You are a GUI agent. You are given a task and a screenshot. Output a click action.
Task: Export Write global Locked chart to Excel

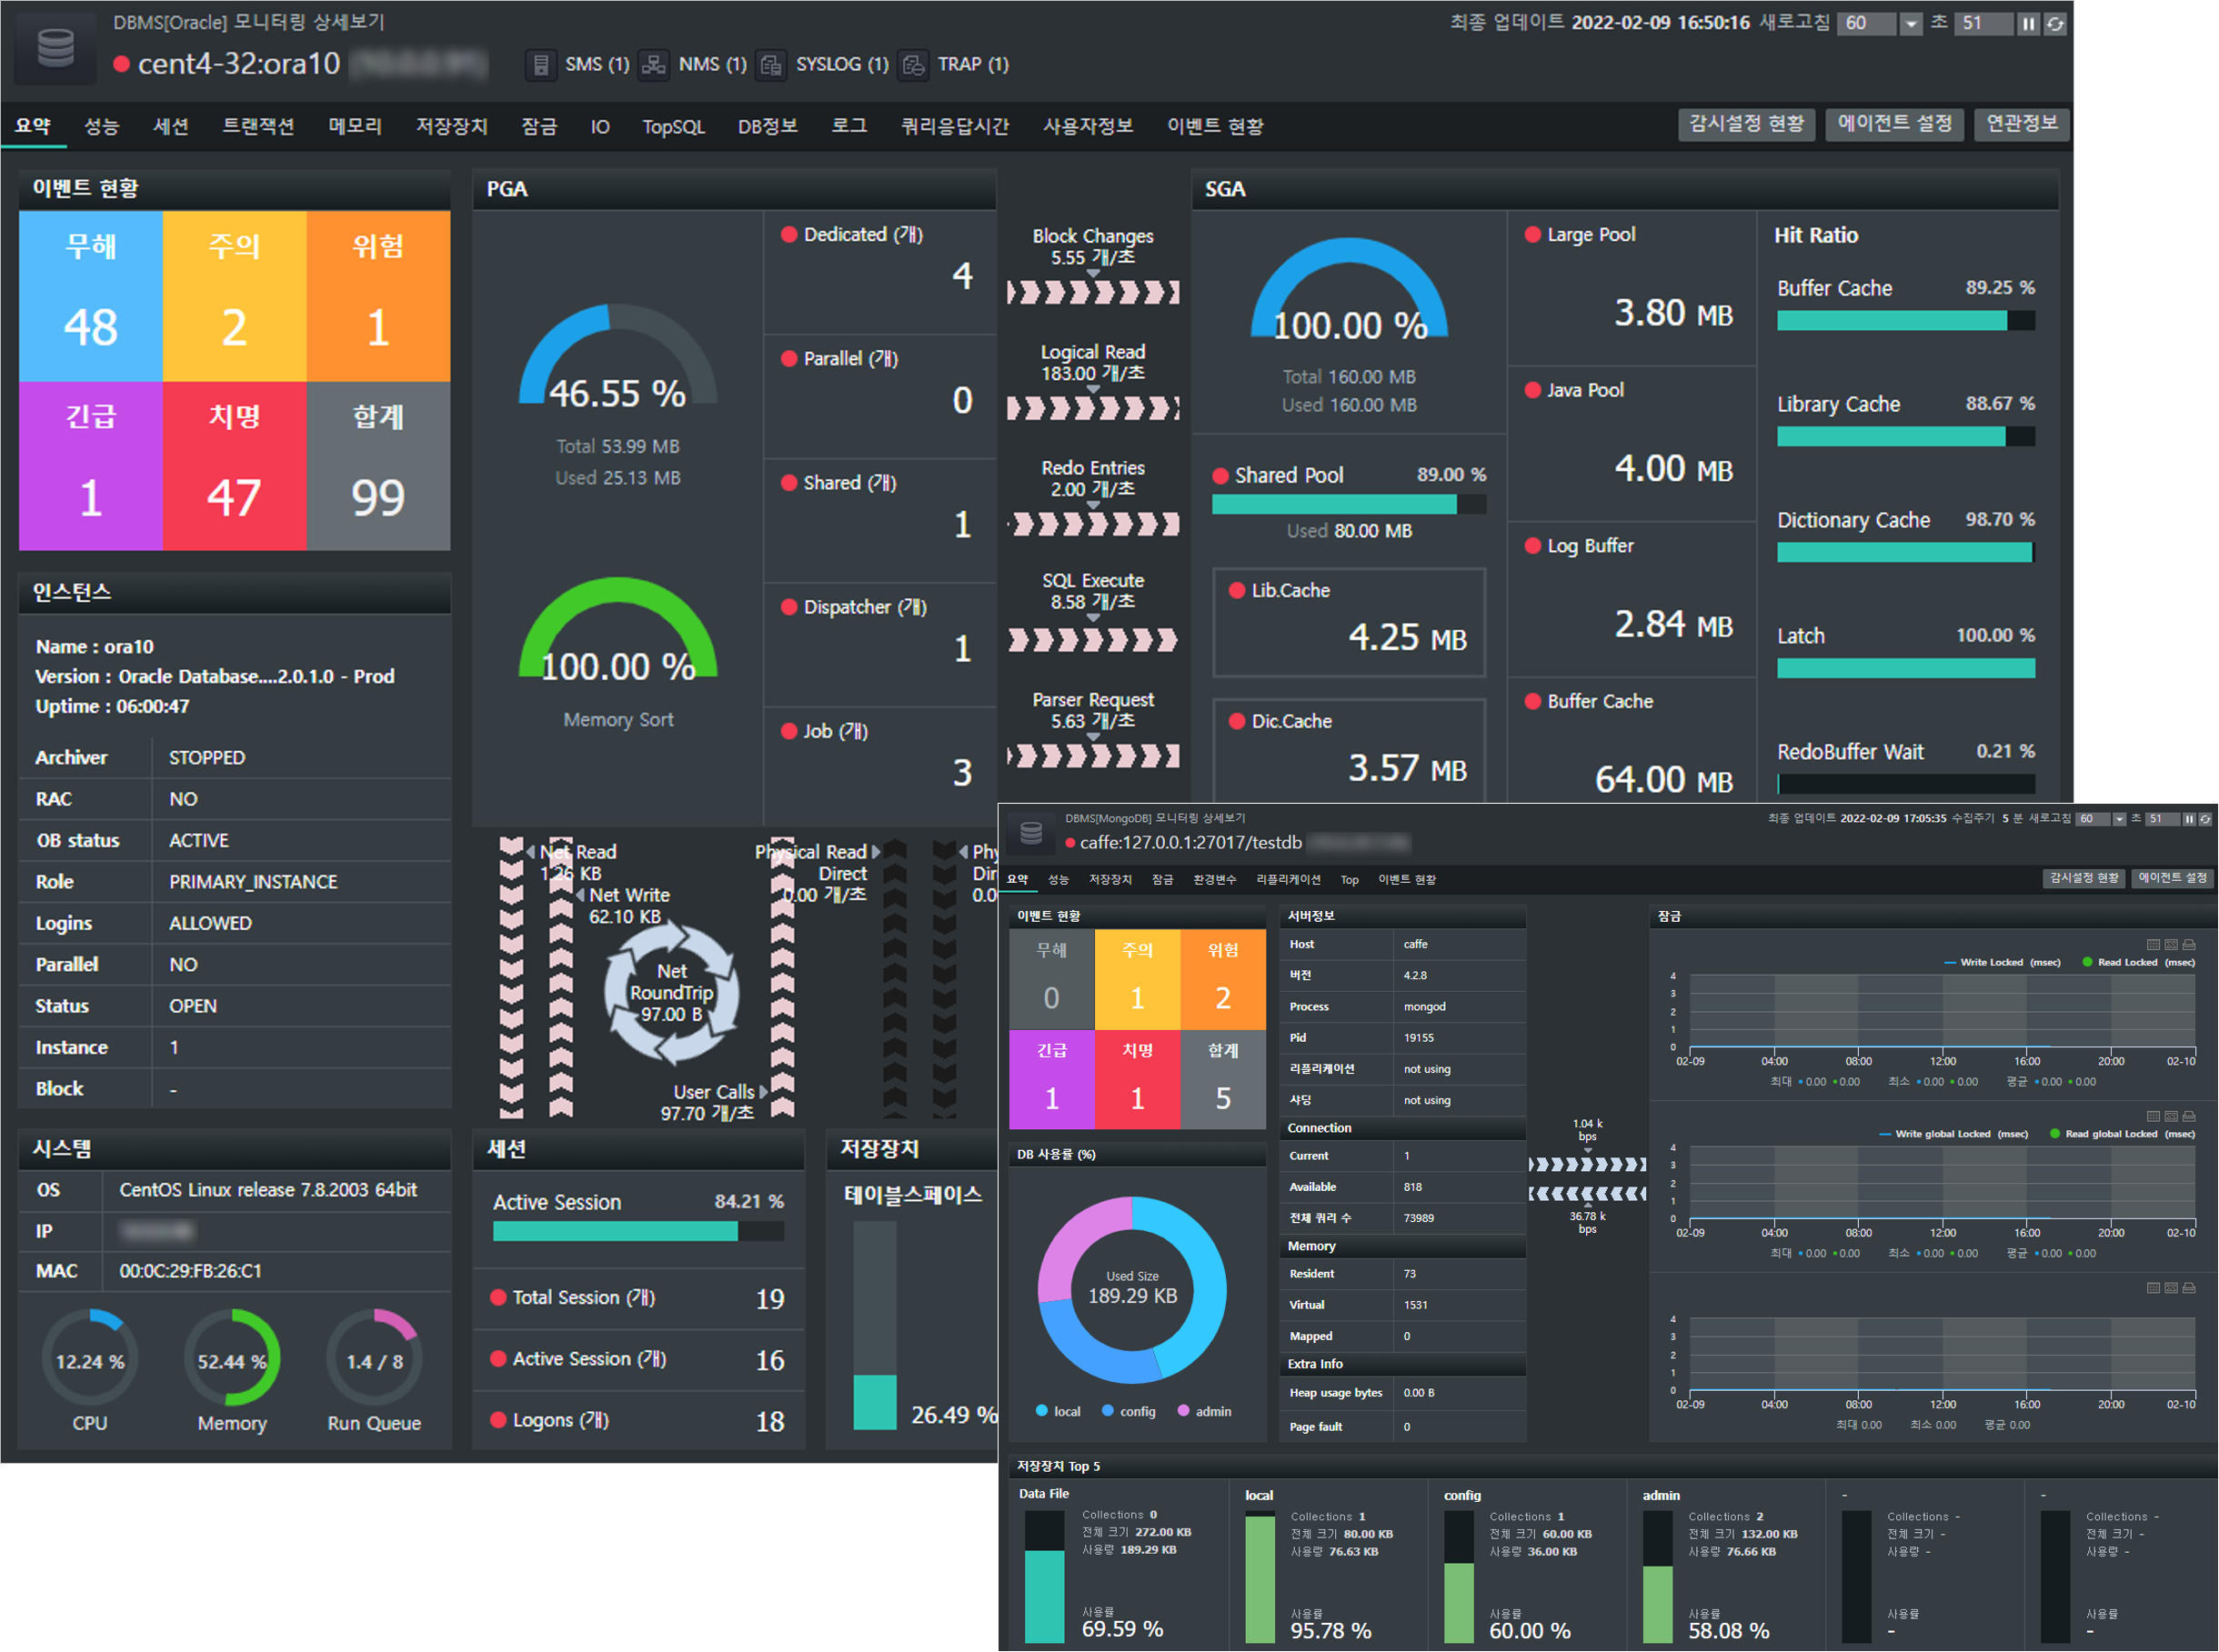(x=2171, y=1116)
